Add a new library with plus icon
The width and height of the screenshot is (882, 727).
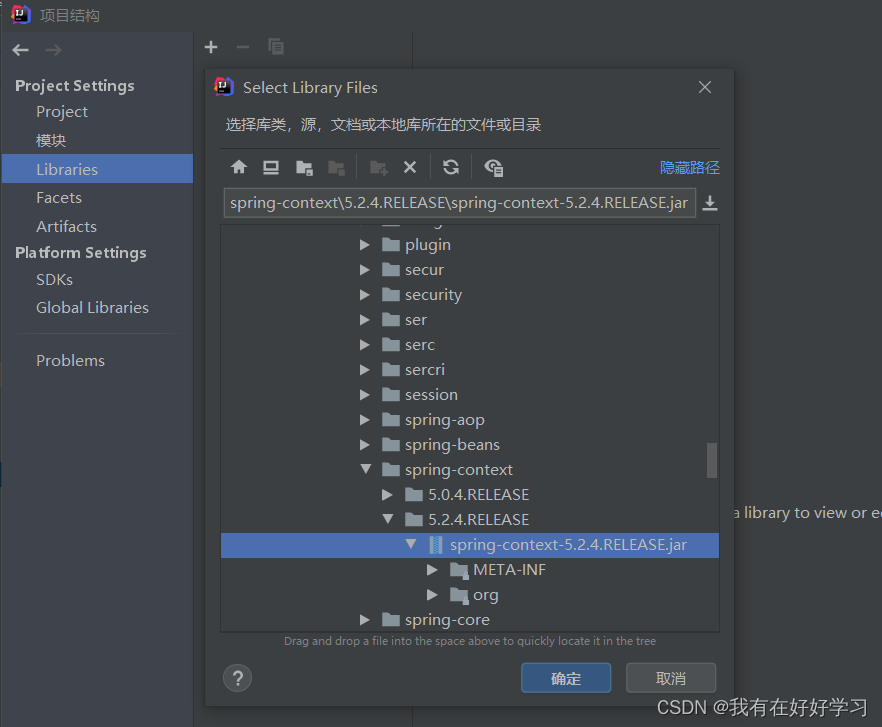click(211, 47)
